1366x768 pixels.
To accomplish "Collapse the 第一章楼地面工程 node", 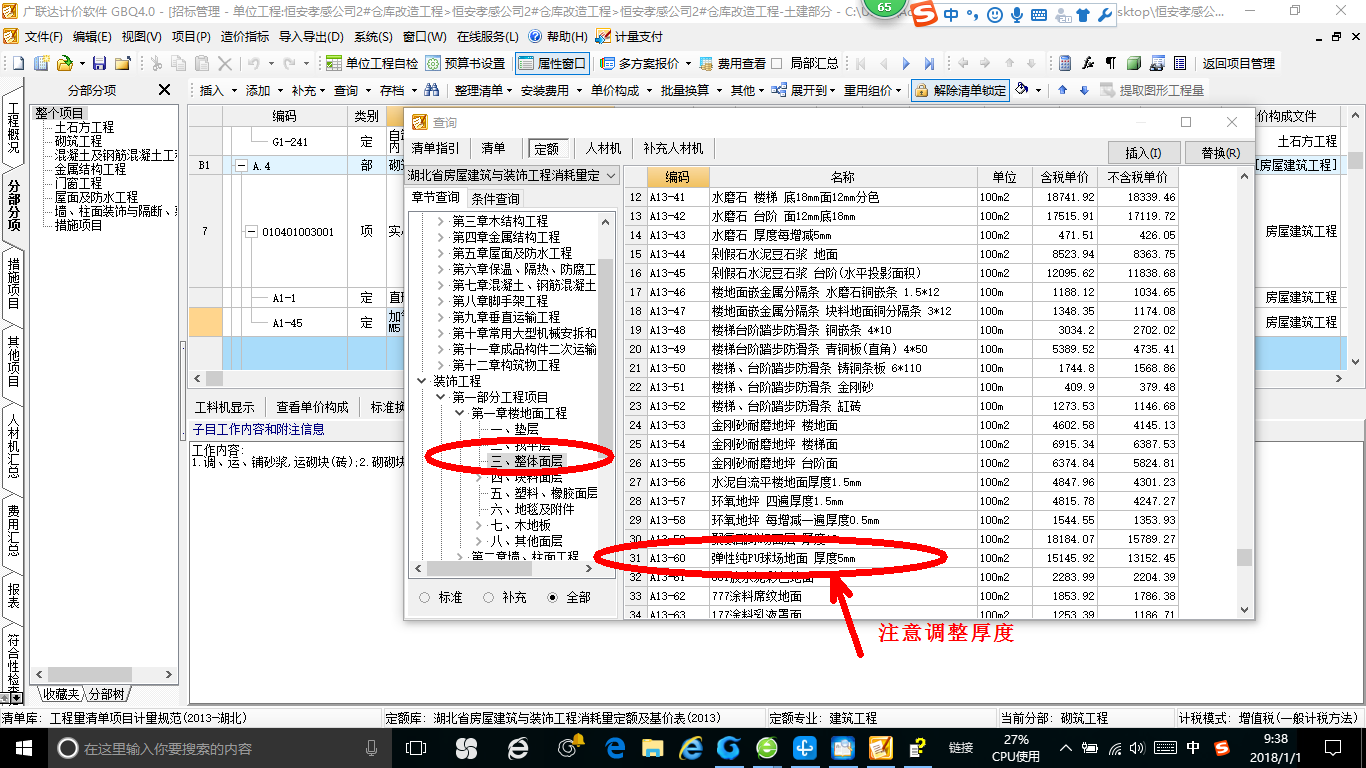I will click(x=460, y=413).
